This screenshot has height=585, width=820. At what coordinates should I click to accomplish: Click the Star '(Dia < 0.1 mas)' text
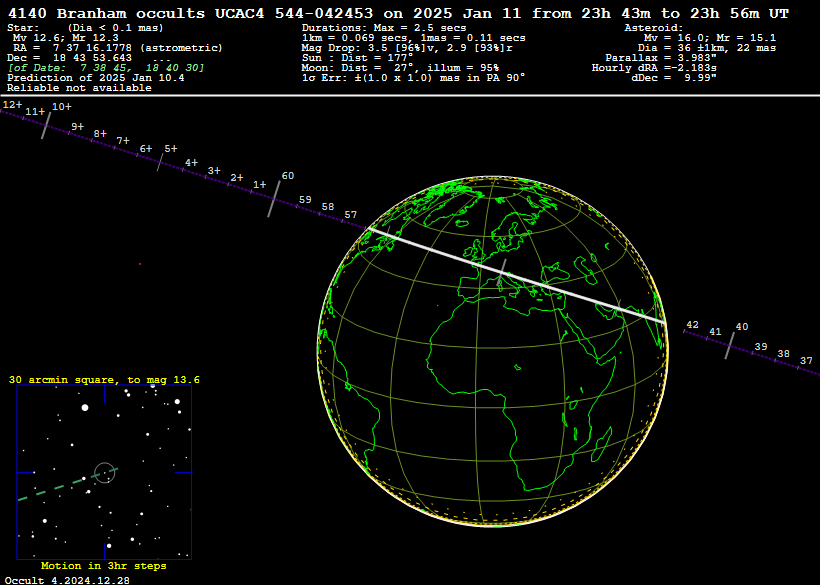click(116, 28)
